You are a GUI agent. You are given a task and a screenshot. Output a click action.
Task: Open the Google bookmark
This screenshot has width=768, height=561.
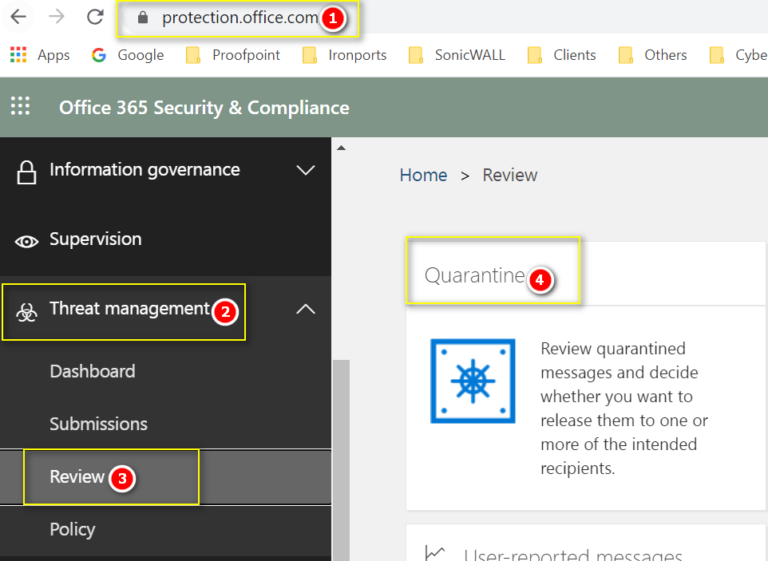(x=127, y=55)
